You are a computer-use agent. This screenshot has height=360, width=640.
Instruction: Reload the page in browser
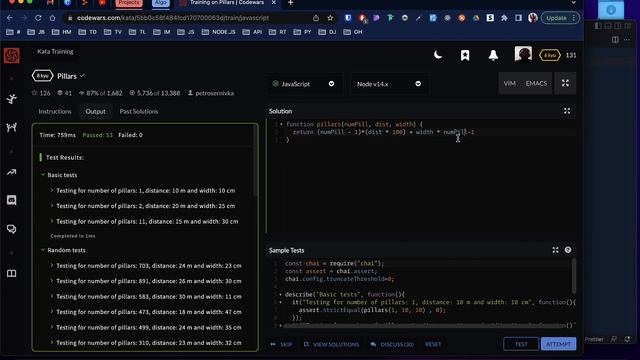38,18
